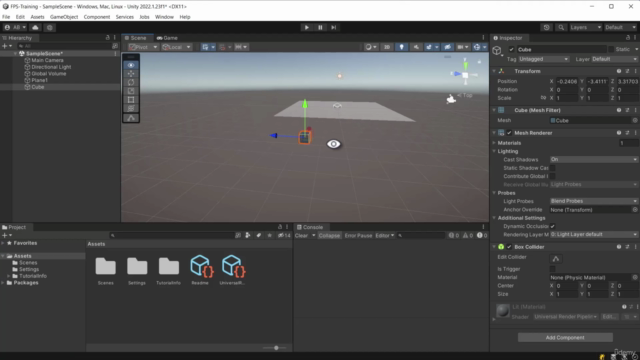Viewport: 640px width, 360px height.
Task: Open the Cast Shadows dropdown
Action: point(593,160)
